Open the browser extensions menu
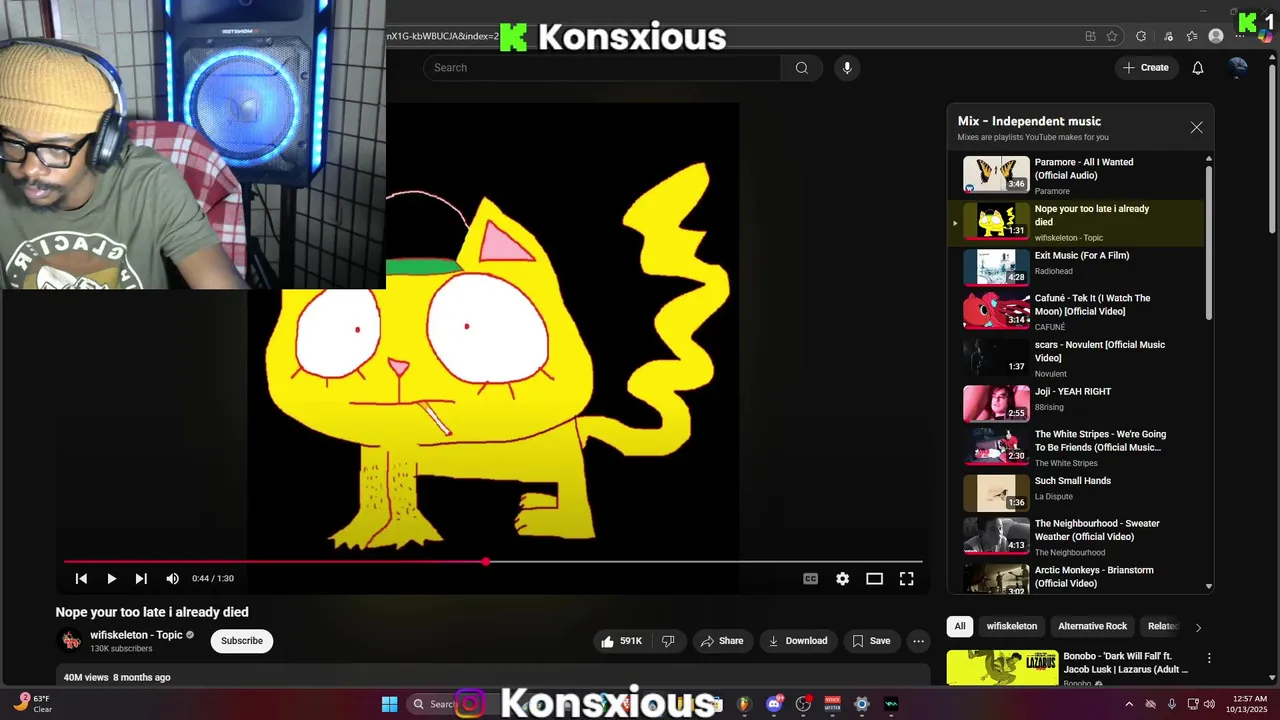1280x720 pixels. coord(1141,36)
